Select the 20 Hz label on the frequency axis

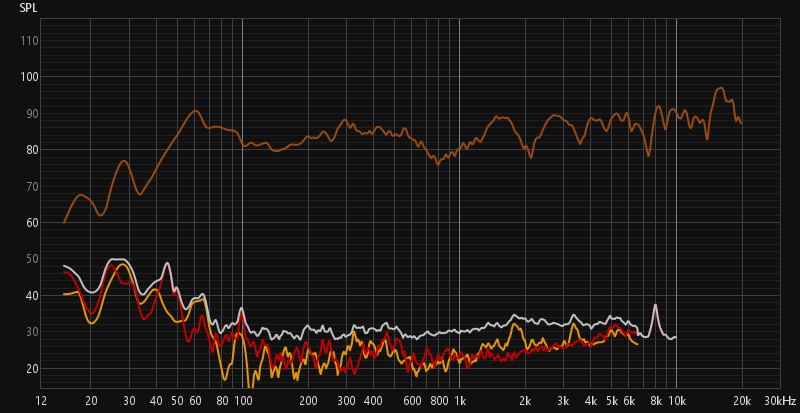point(91,400)
